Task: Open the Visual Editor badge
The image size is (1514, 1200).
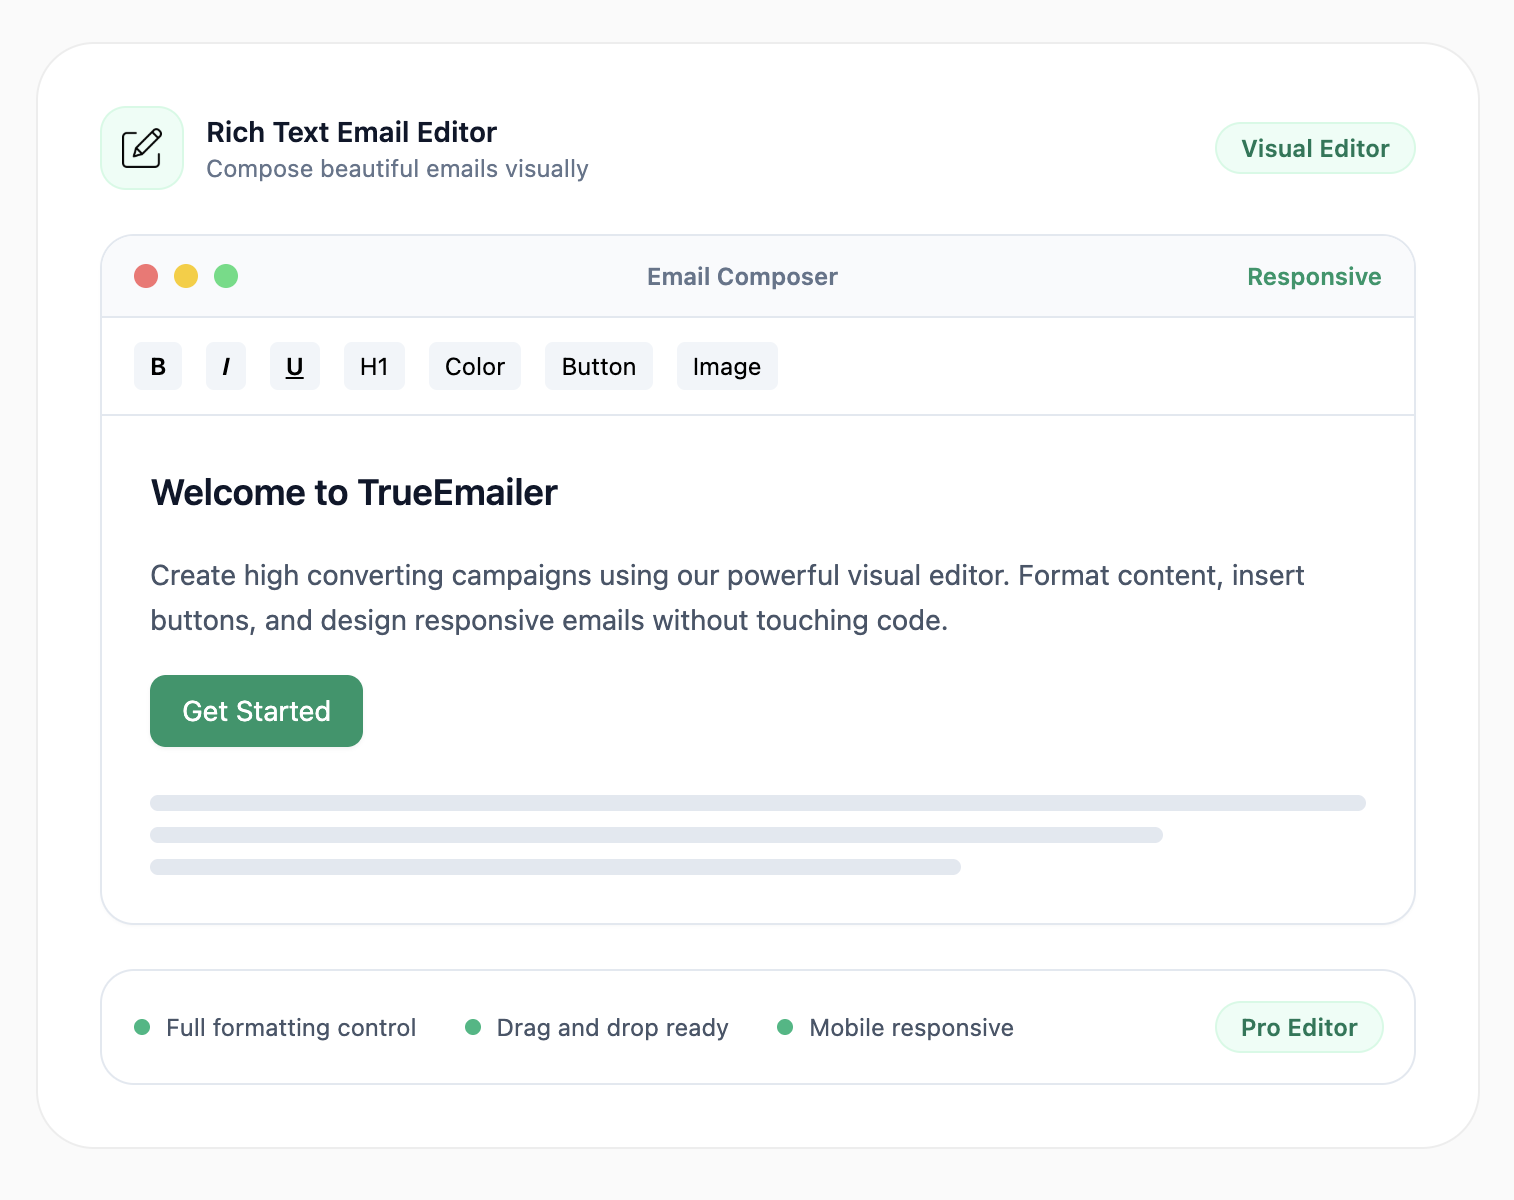Action: tap(1314, 147)
